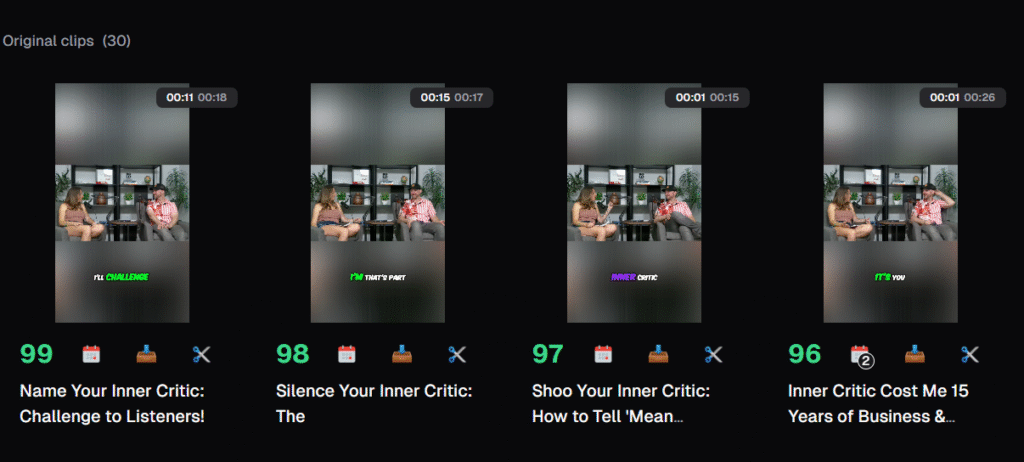The image size is (1024, 462).
Task: Open thumbnail with 'Inner Critic' caption
Action: coord(634,203)
